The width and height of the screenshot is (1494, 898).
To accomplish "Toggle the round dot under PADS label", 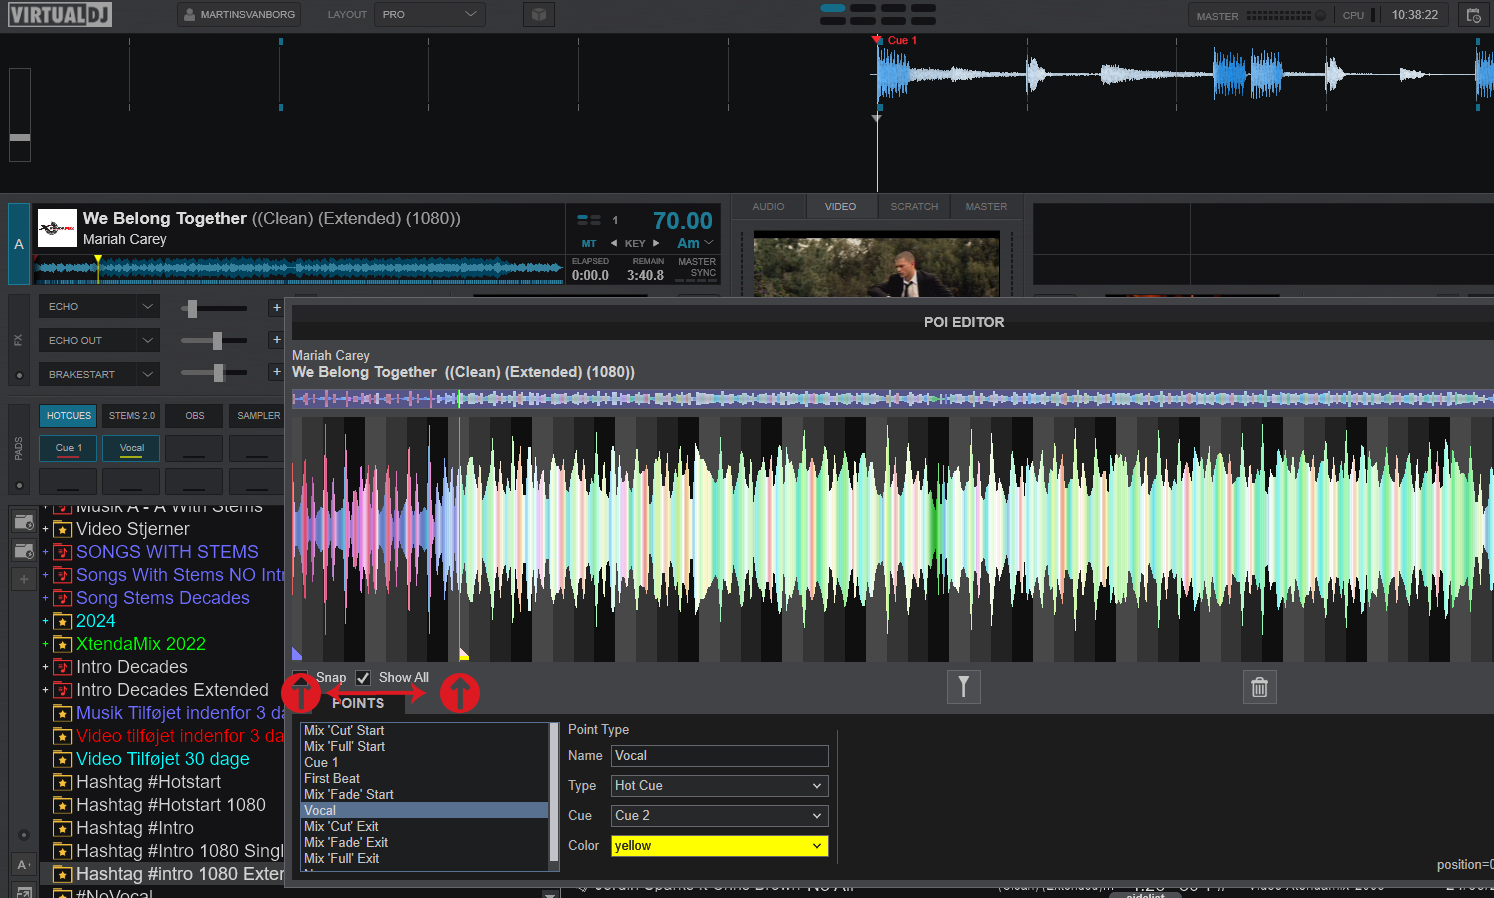I will click(19, 486).
